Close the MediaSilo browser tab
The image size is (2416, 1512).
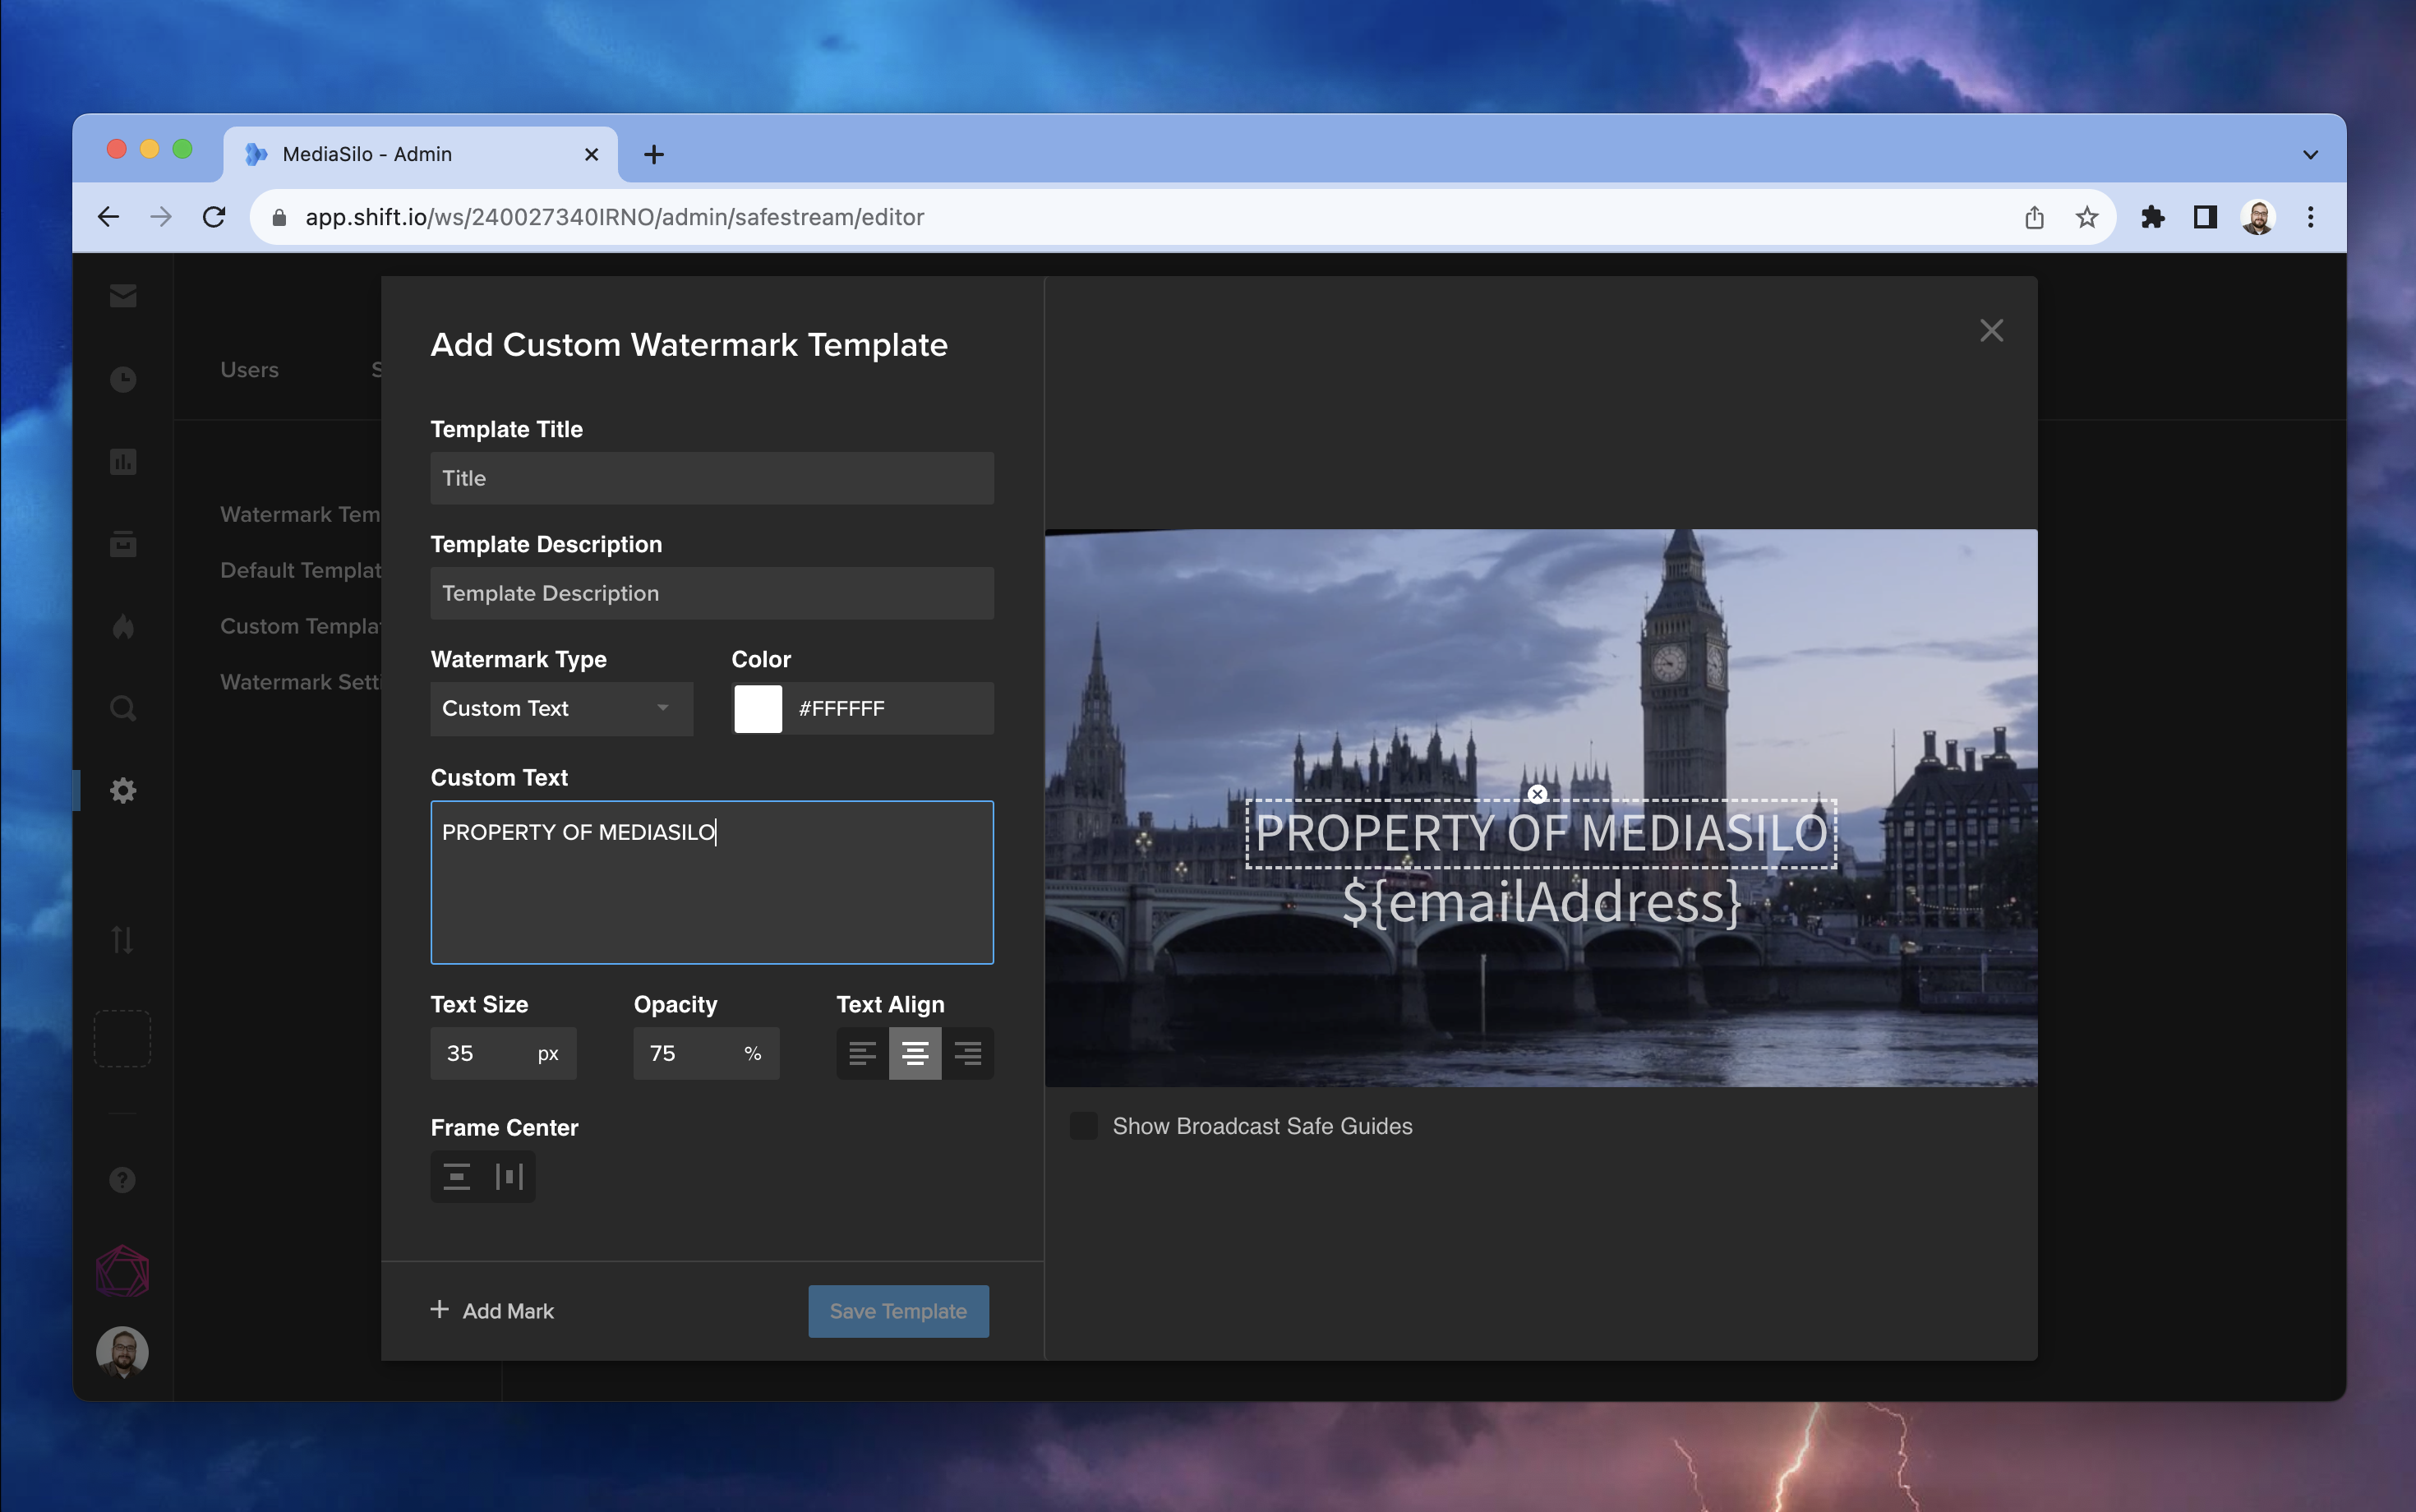tap(591, 154)
